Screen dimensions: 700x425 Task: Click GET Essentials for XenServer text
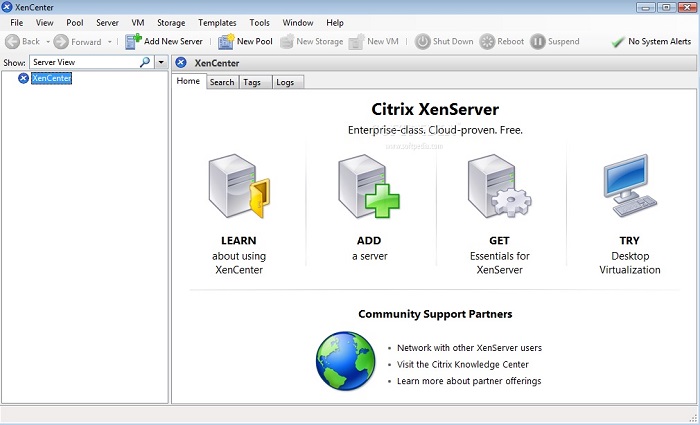500,255
